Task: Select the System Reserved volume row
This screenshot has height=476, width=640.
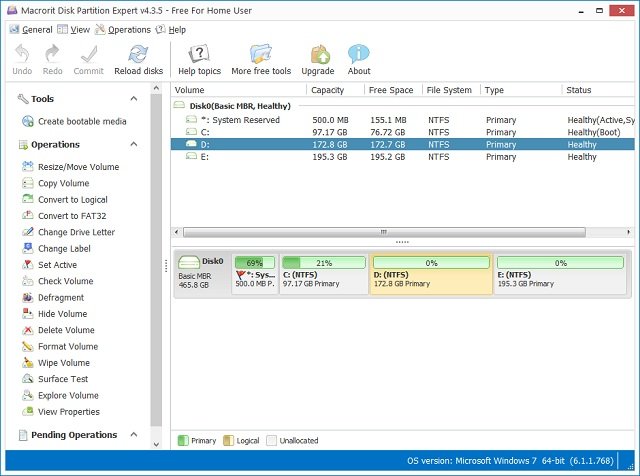Action: click(402, 120)
